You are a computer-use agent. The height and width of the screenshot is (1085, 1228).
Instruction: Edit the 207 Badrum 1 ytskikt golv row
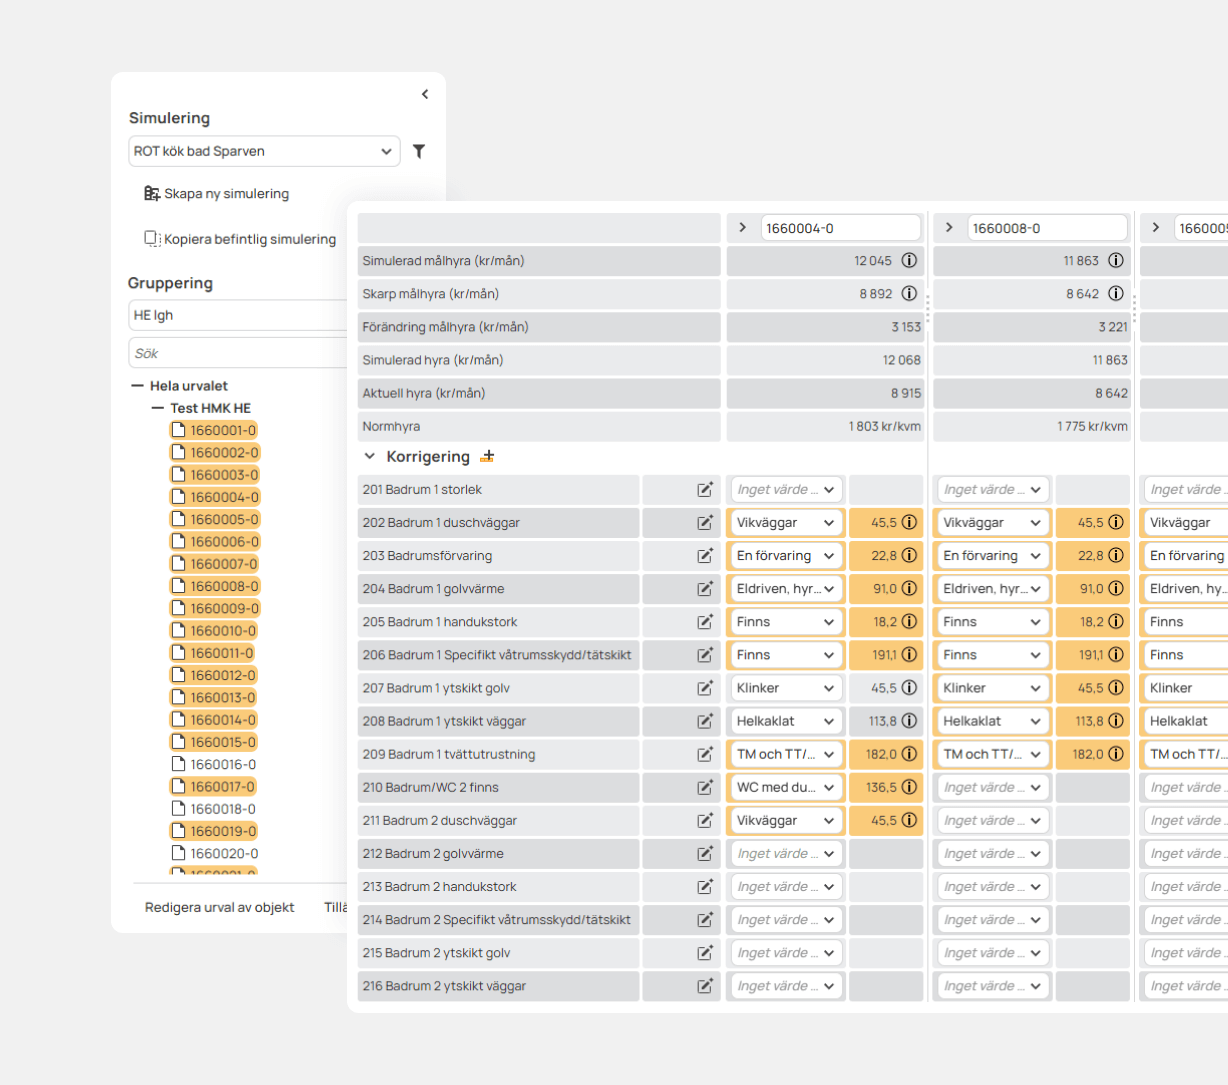705,687
